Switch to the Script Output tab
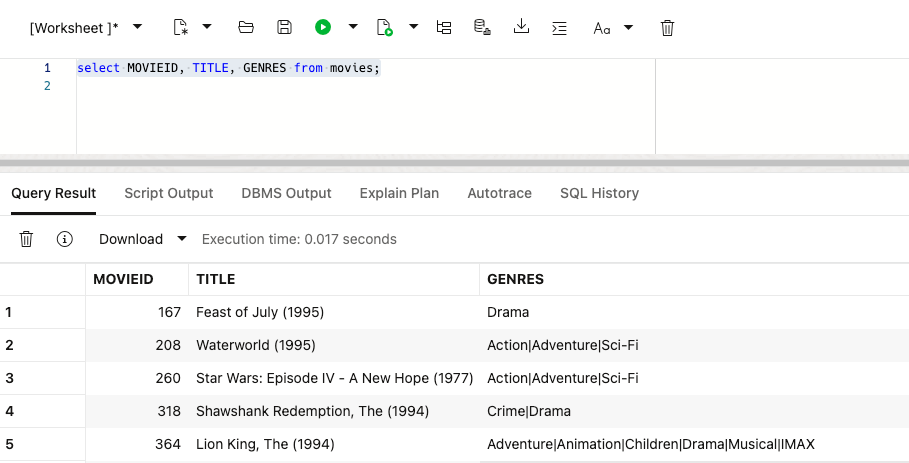This screenshot has height=463, width=909. tap(169, 193)
